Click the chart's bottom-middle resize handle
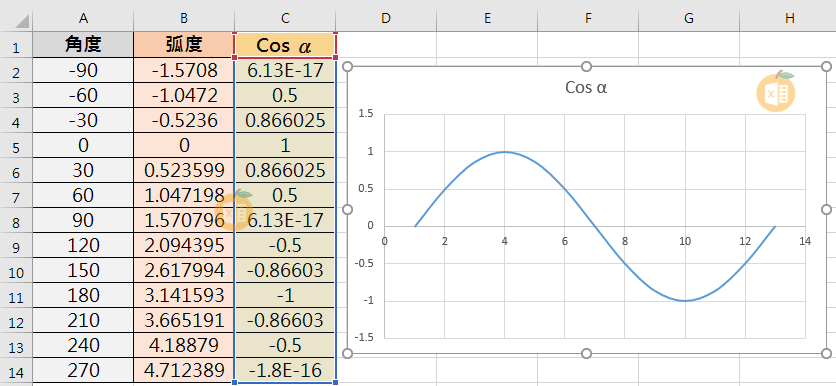The width and height of the screenshot is (836, 386). click(586, 353)
